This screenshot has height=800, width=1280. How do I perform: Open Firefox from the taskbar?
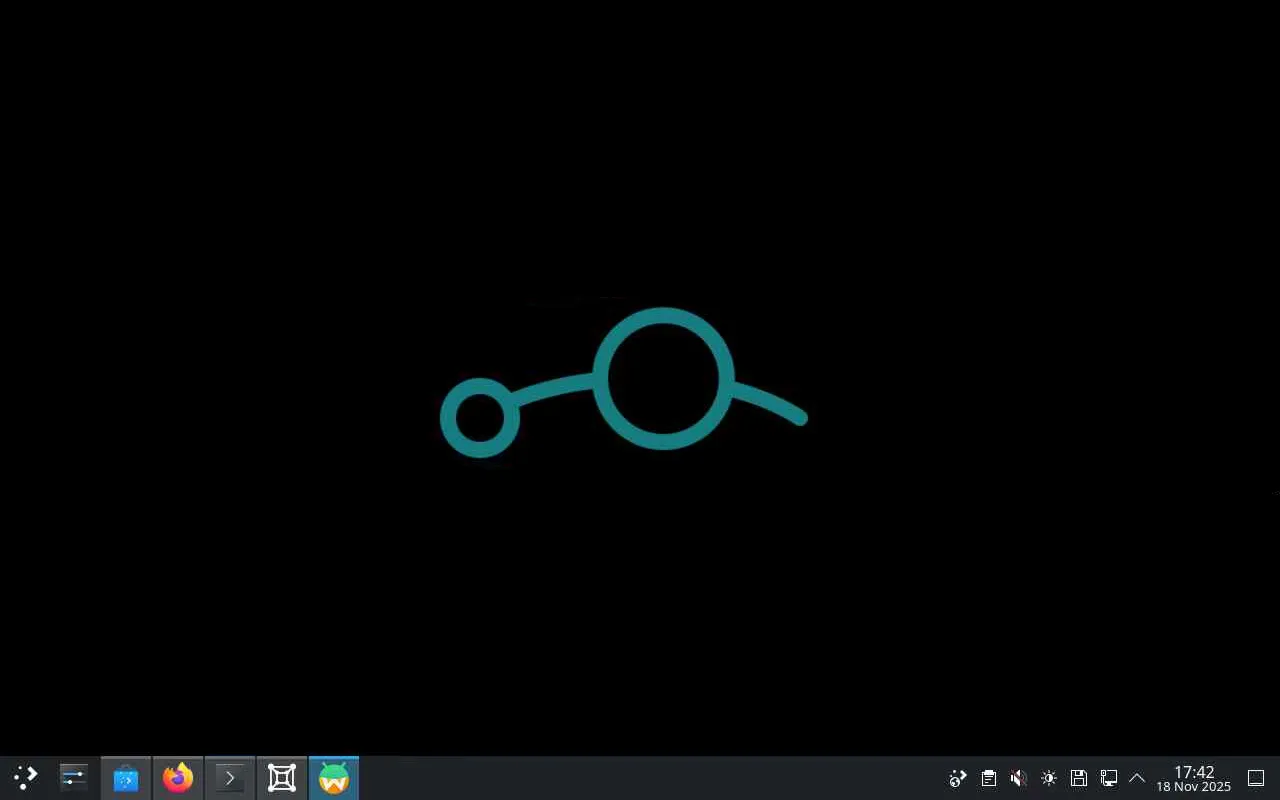(178, 778)
